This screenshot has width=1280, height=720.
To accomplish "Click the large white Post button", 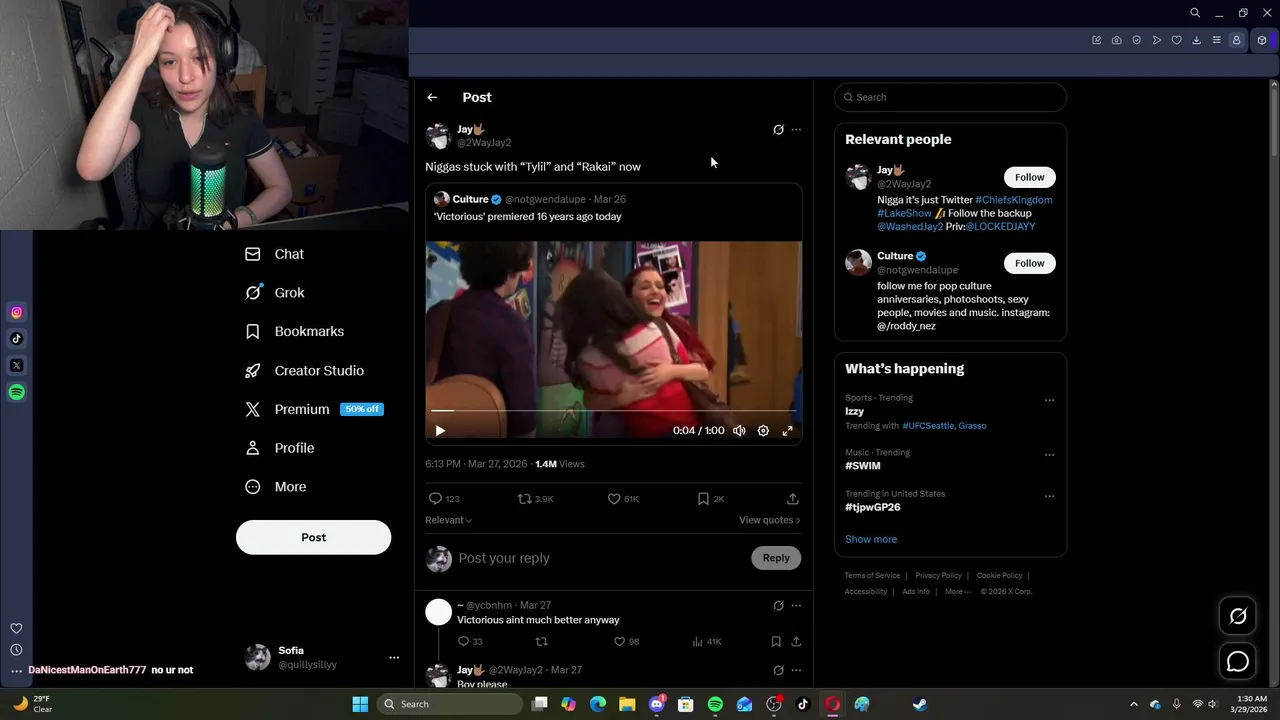I will [313, 537].
